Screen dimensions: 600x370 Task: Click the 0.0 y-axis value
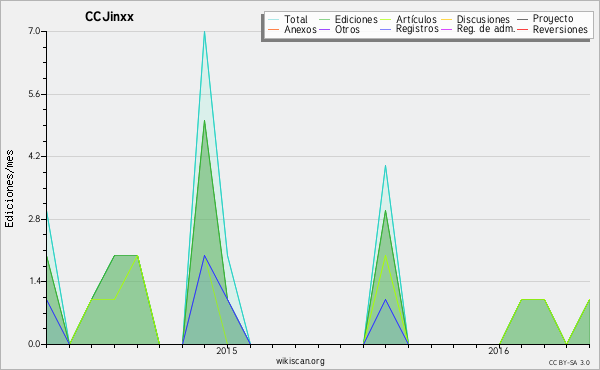click(x=34, y=344)
